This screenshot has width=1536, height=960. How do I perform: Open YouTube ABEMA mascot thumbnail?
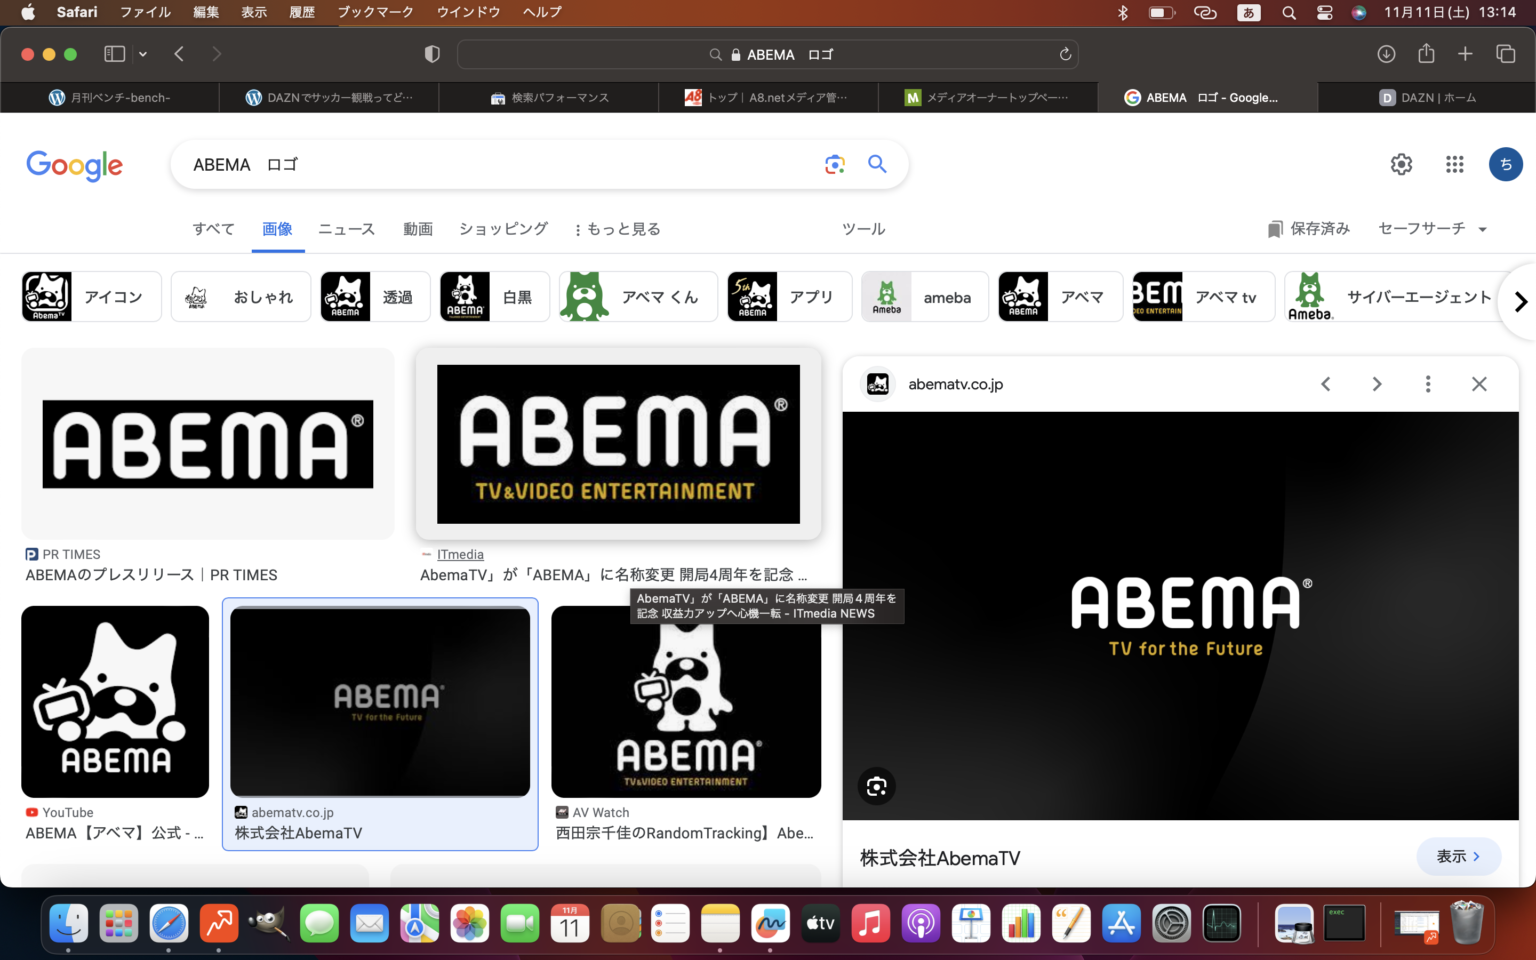point(115,702)
